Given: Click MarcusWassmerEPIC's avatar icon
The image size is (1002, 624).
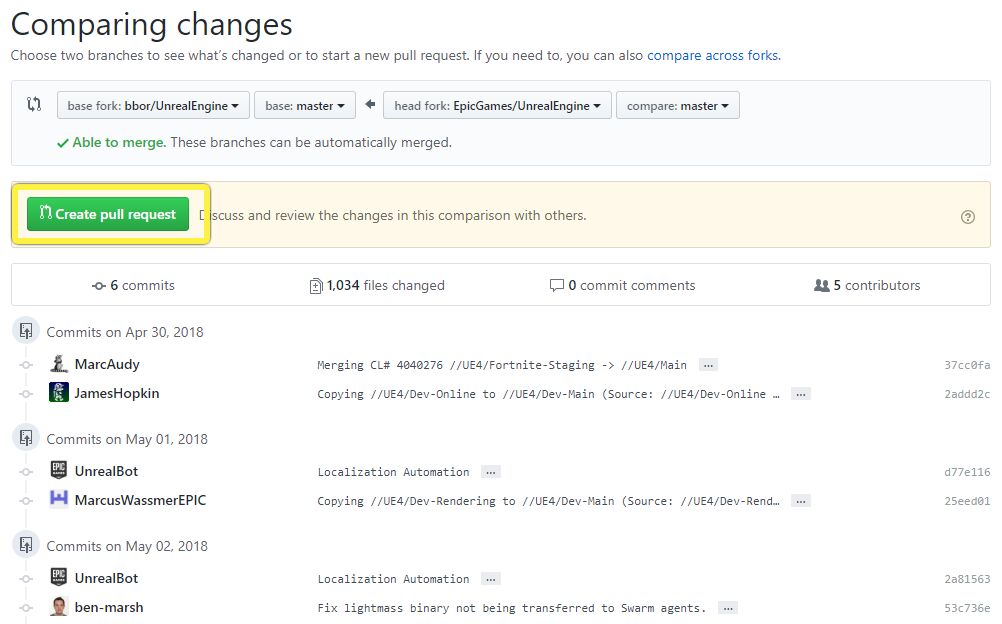Looking at the screenshot, I should pyautogui.click(x=59, y=500).
